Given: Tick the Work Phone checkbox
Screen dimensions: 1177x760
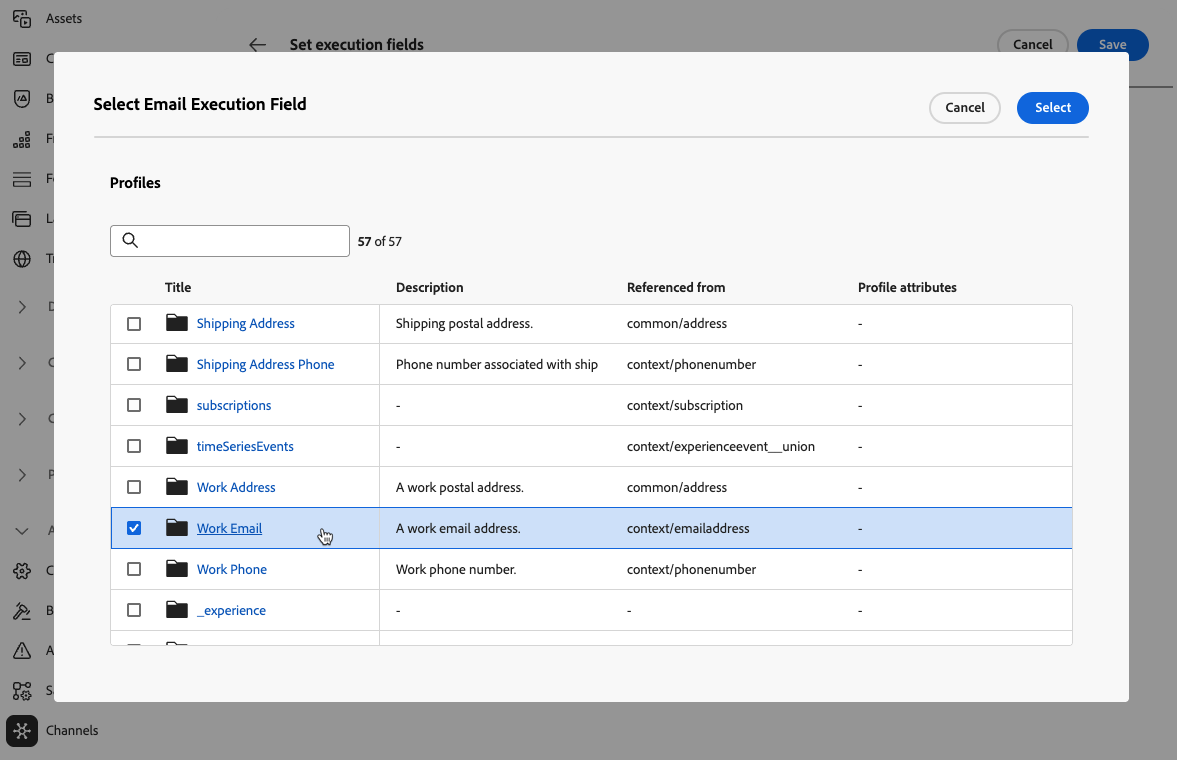Looking at the screenshot, I should coord(134,569).
